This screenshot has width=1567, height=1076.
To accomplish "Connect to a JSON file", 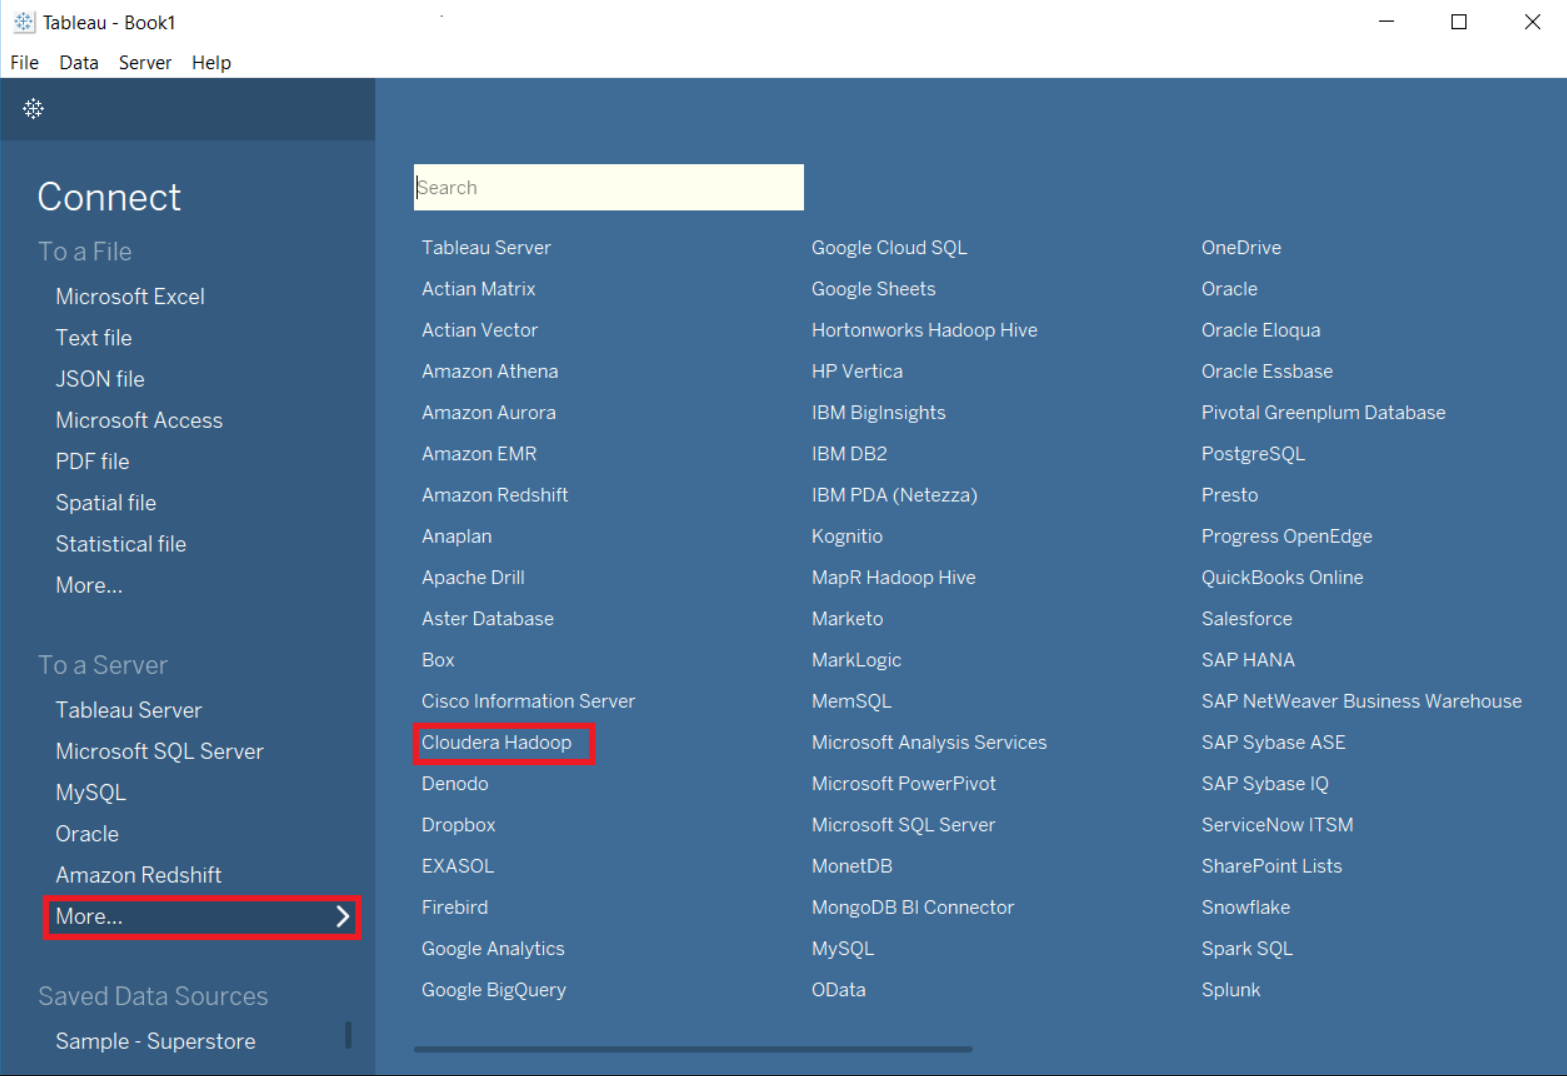I will point(100,379).
